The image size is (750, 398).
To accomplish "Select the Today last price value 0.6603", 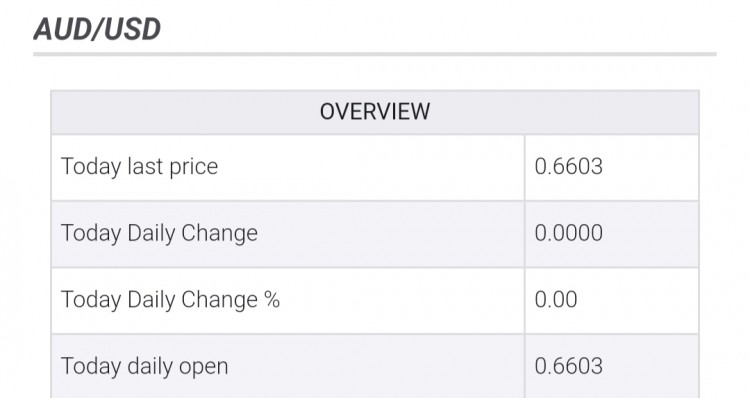I will pos(568,166).
